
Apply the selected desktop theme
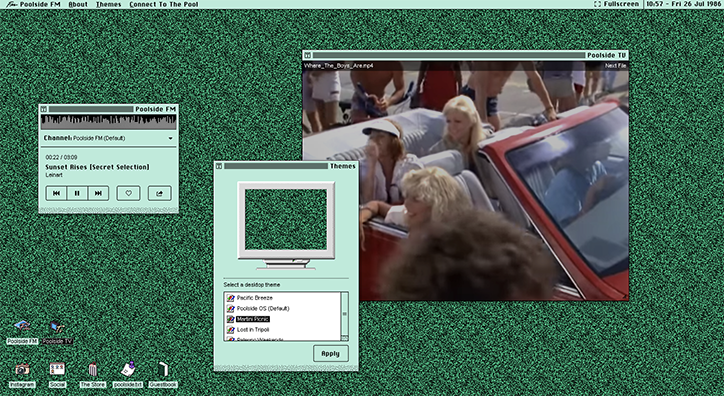331,354
